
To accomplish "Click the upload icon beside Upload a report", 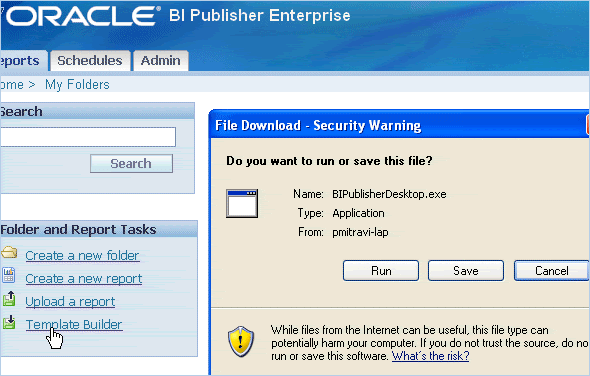I will [9, 298].
